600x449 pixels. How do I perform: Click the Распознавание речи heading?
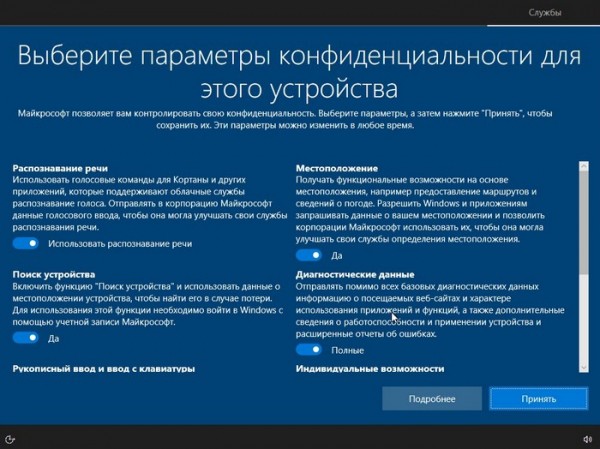click(x=60, y=168)
